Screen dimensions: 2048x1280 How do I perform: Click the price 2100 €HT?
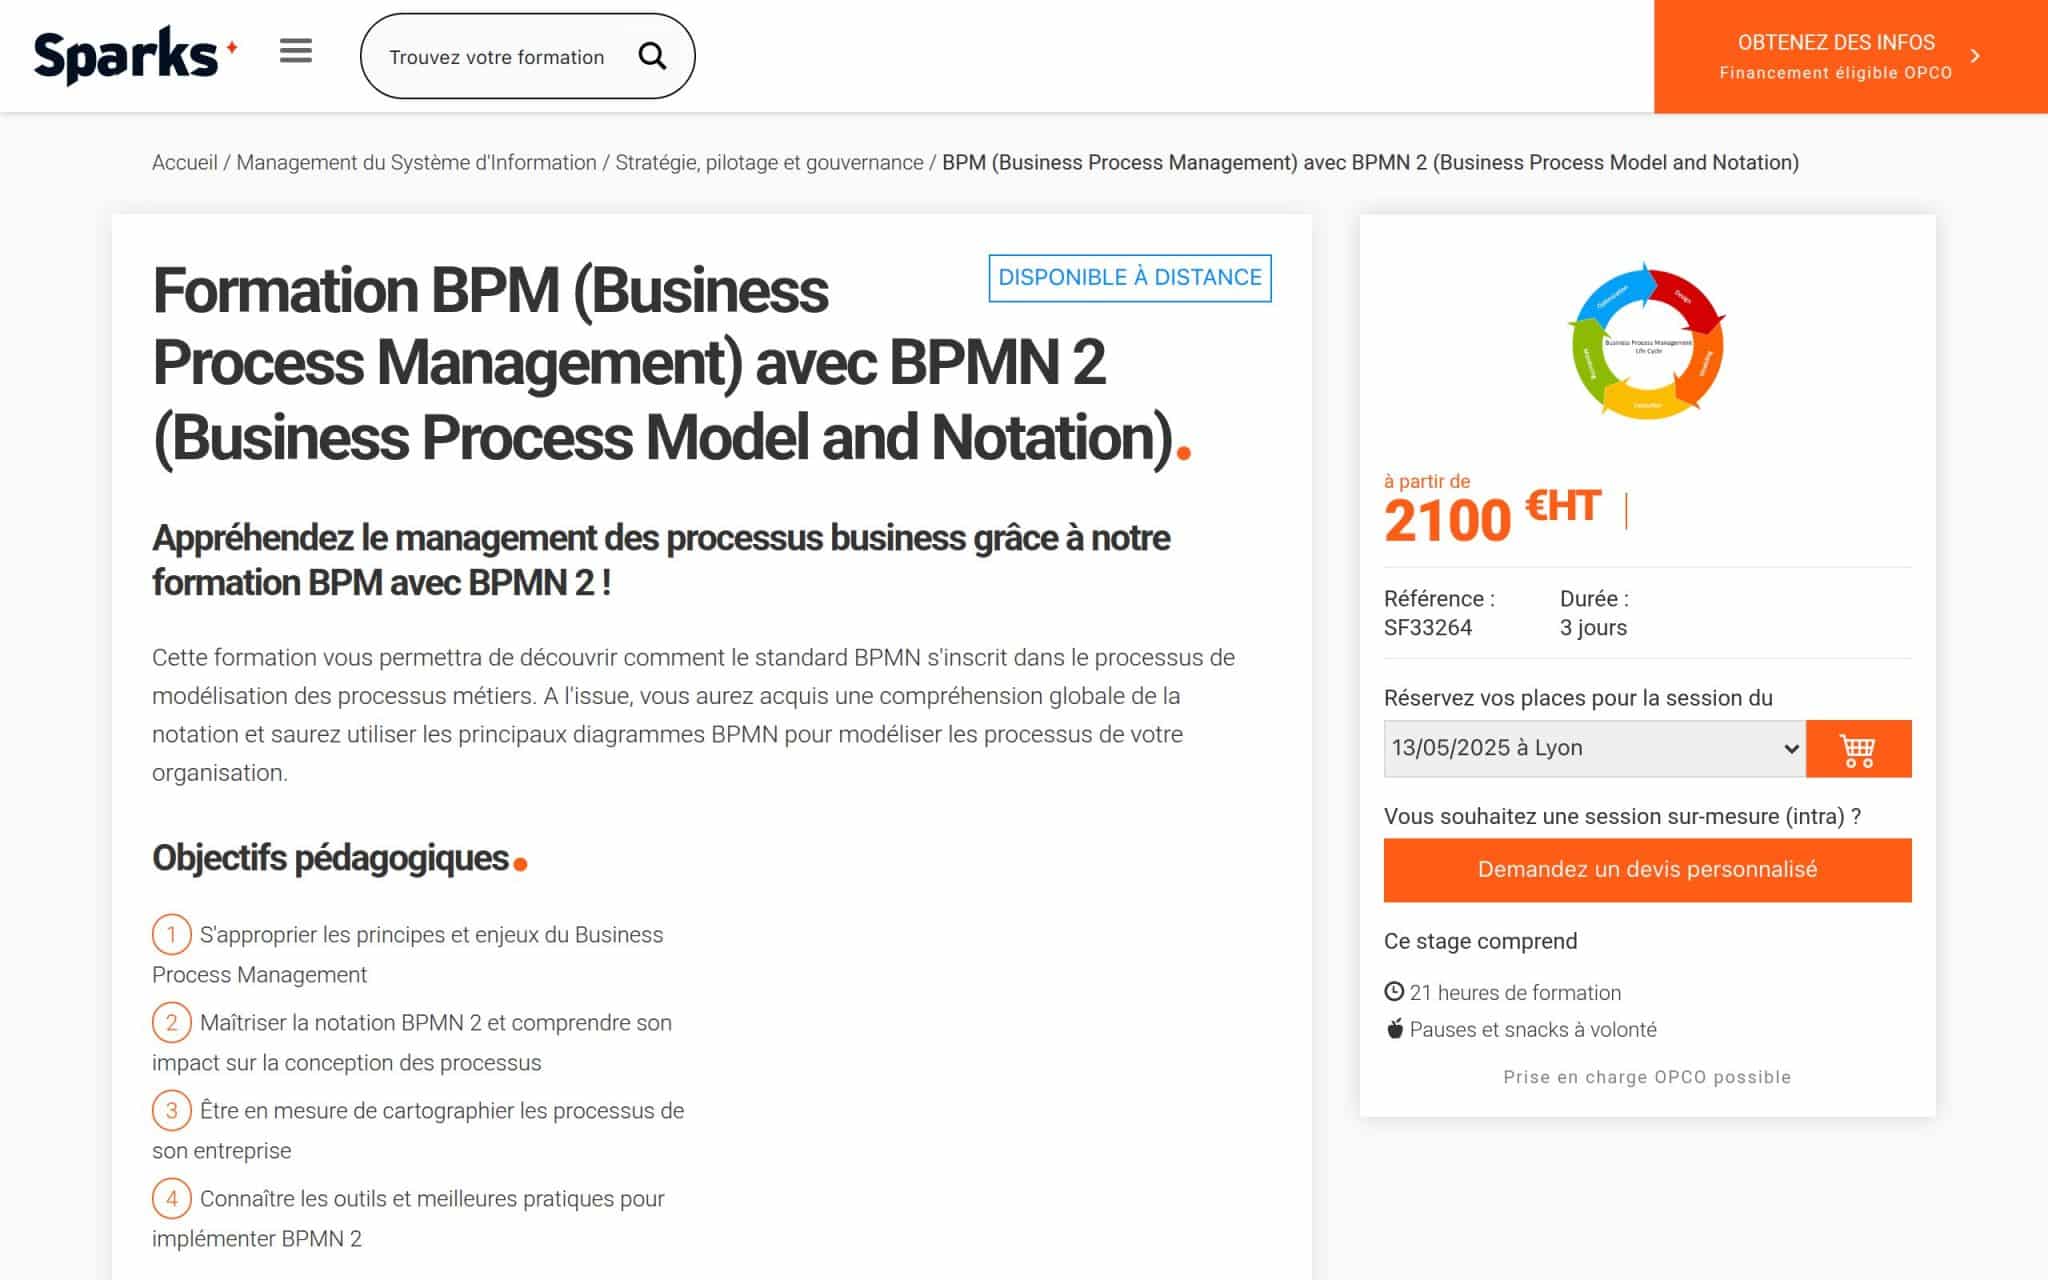1492,519
